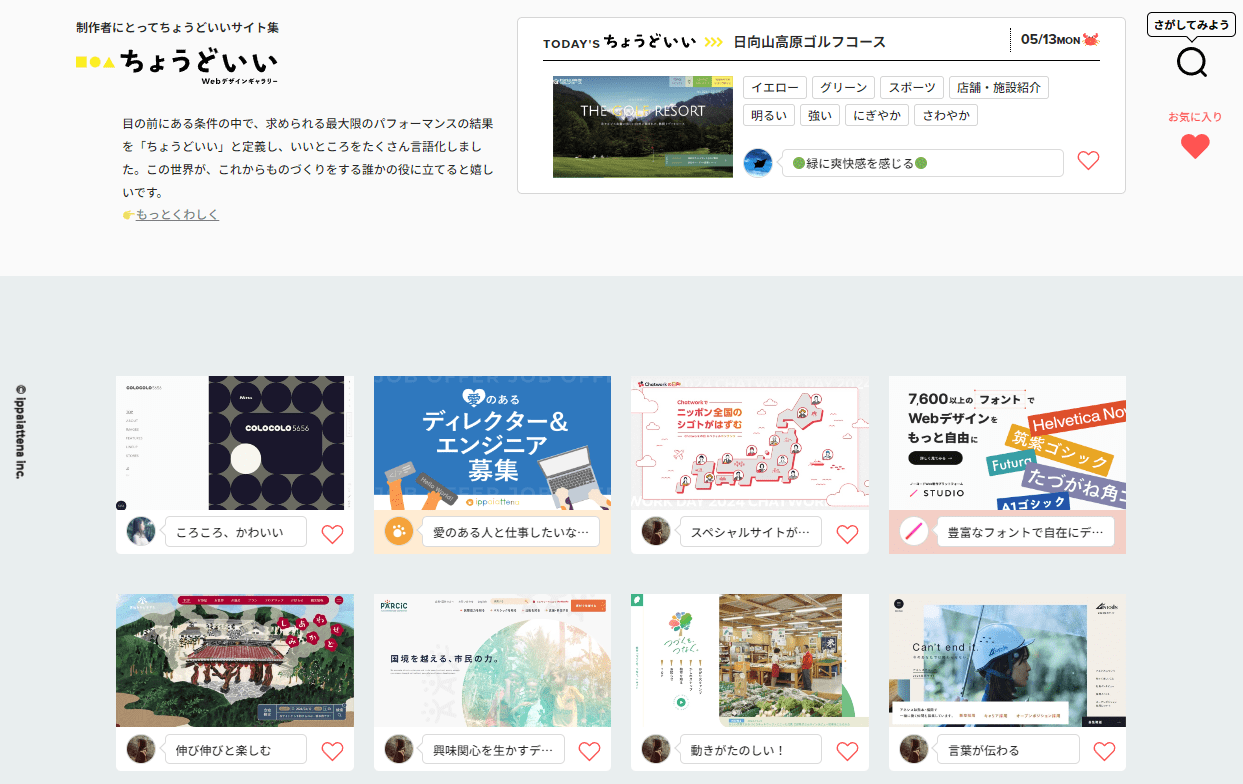1243x784 pixels.
Task: Click the pink pencil avatar on the font card
Action: (x=913, y=531)
